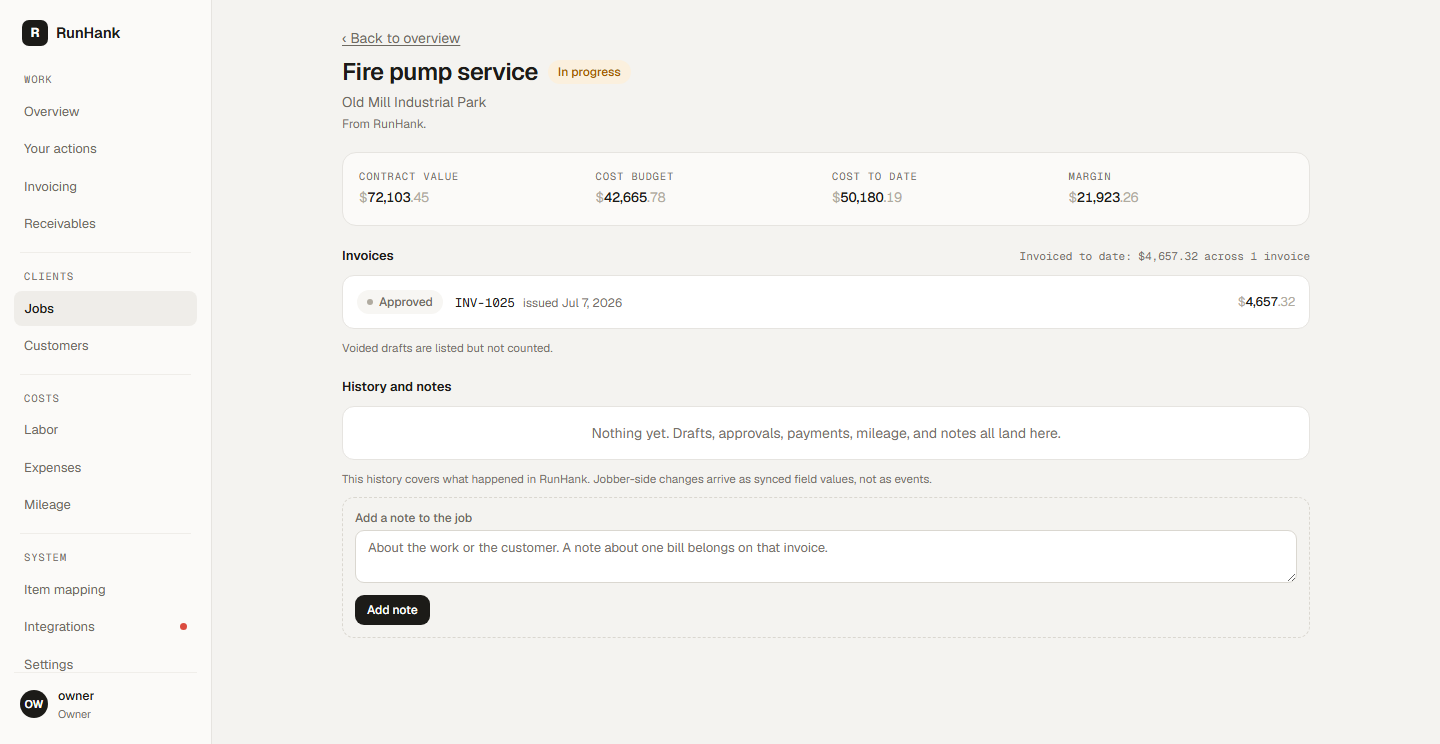Click the cost to date $50,180.19
This screenshot has width=1440, height=744.
click(867, 197)
